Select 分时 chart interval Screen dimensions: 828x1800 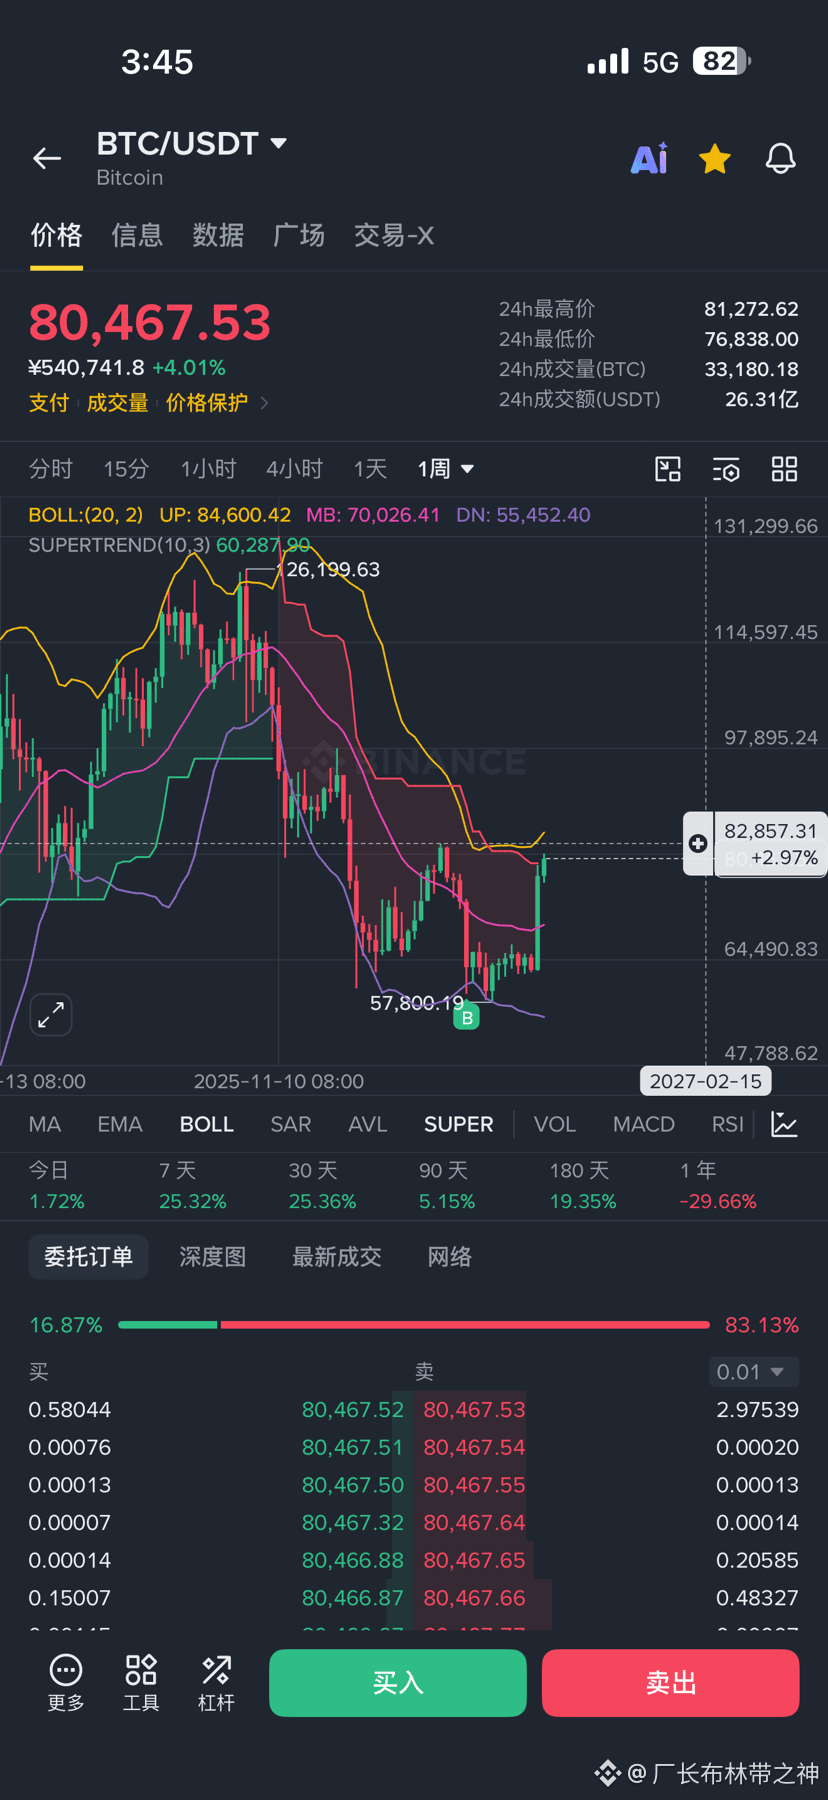(x=51, y=469)
